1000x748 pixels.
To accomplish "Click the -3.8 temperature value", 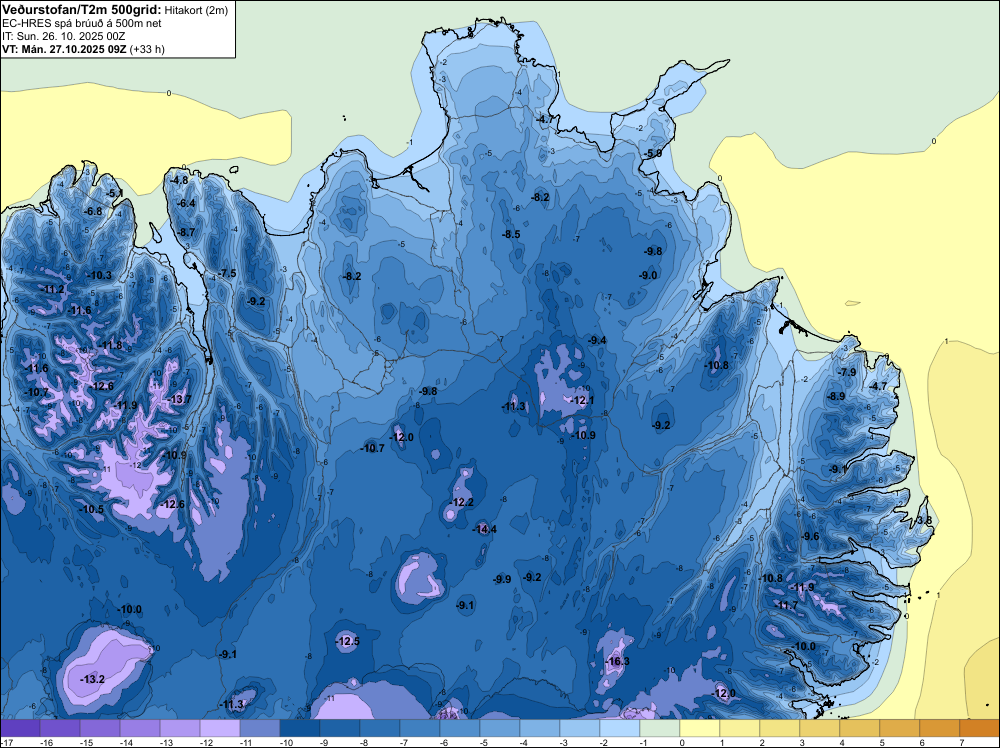I will [923, 520].
